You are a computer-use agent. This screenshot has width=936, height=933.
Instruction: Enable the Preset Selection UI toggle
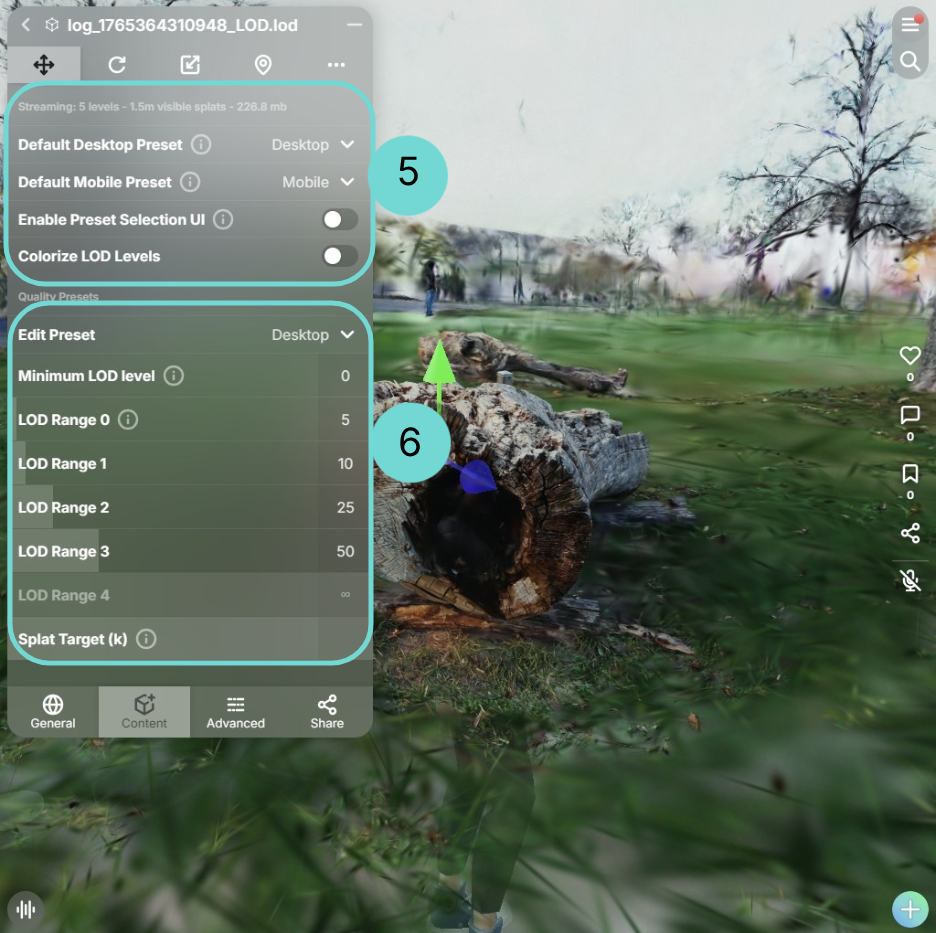click(339, 219)
